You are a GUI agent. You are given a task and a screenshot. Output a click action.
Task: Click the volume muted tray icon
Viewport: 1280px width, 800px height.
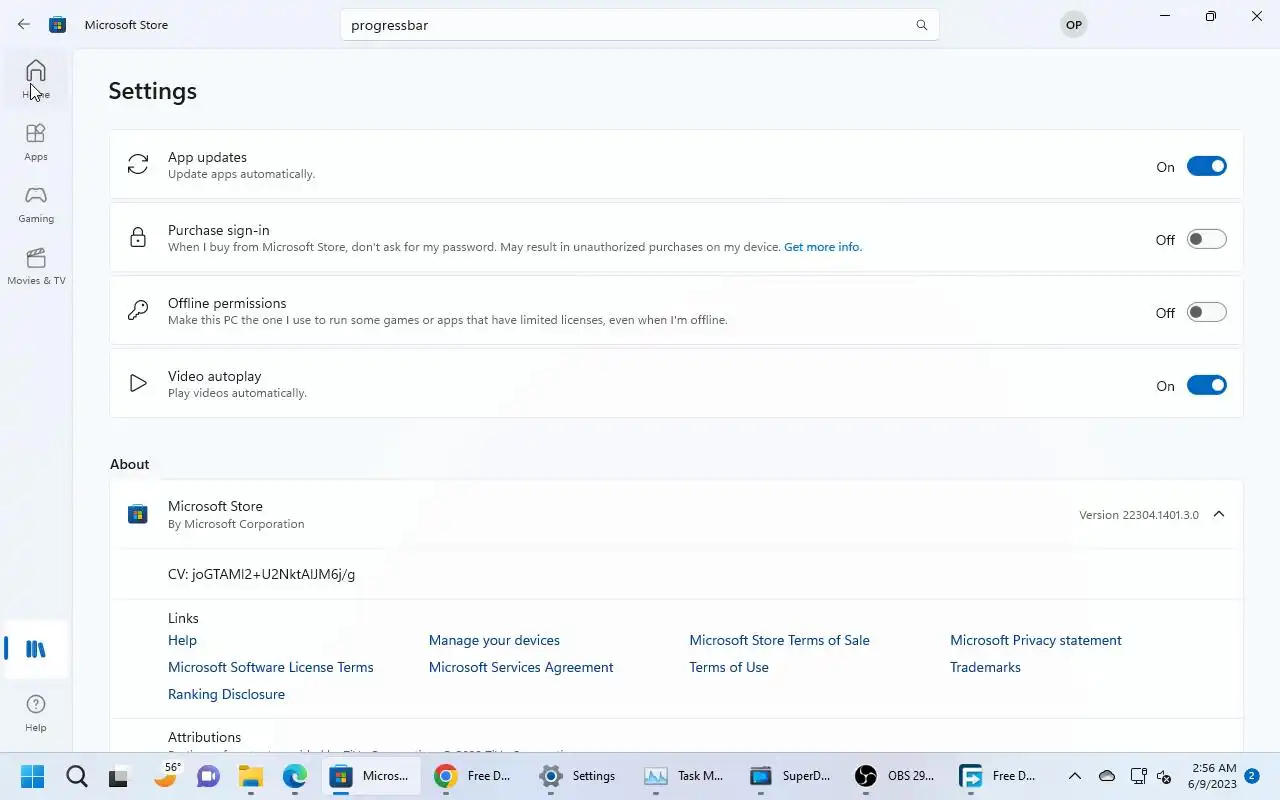click(1164, 776)
